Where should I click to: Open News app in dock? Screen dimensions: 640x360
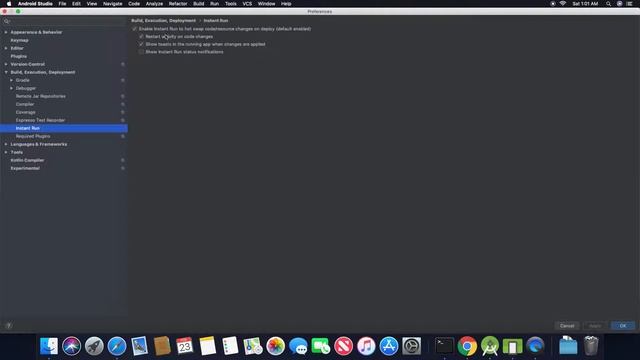click(344, 346)
